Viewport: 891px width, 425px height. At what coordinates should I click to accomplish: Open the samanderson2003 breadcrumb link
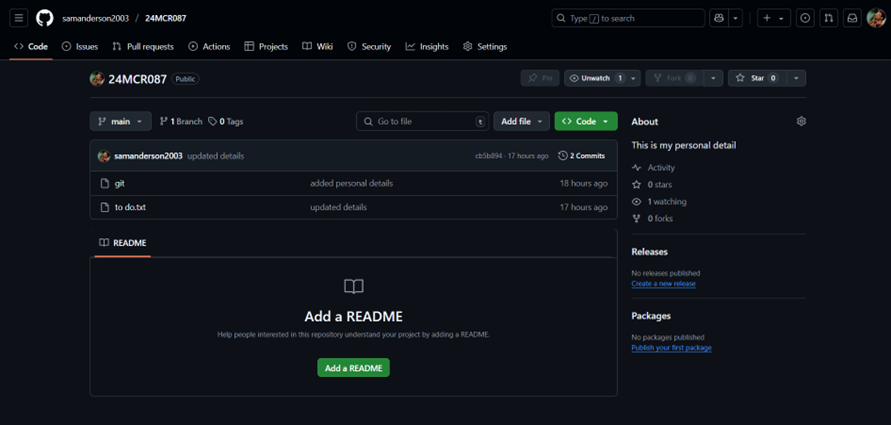click(95, 18)
